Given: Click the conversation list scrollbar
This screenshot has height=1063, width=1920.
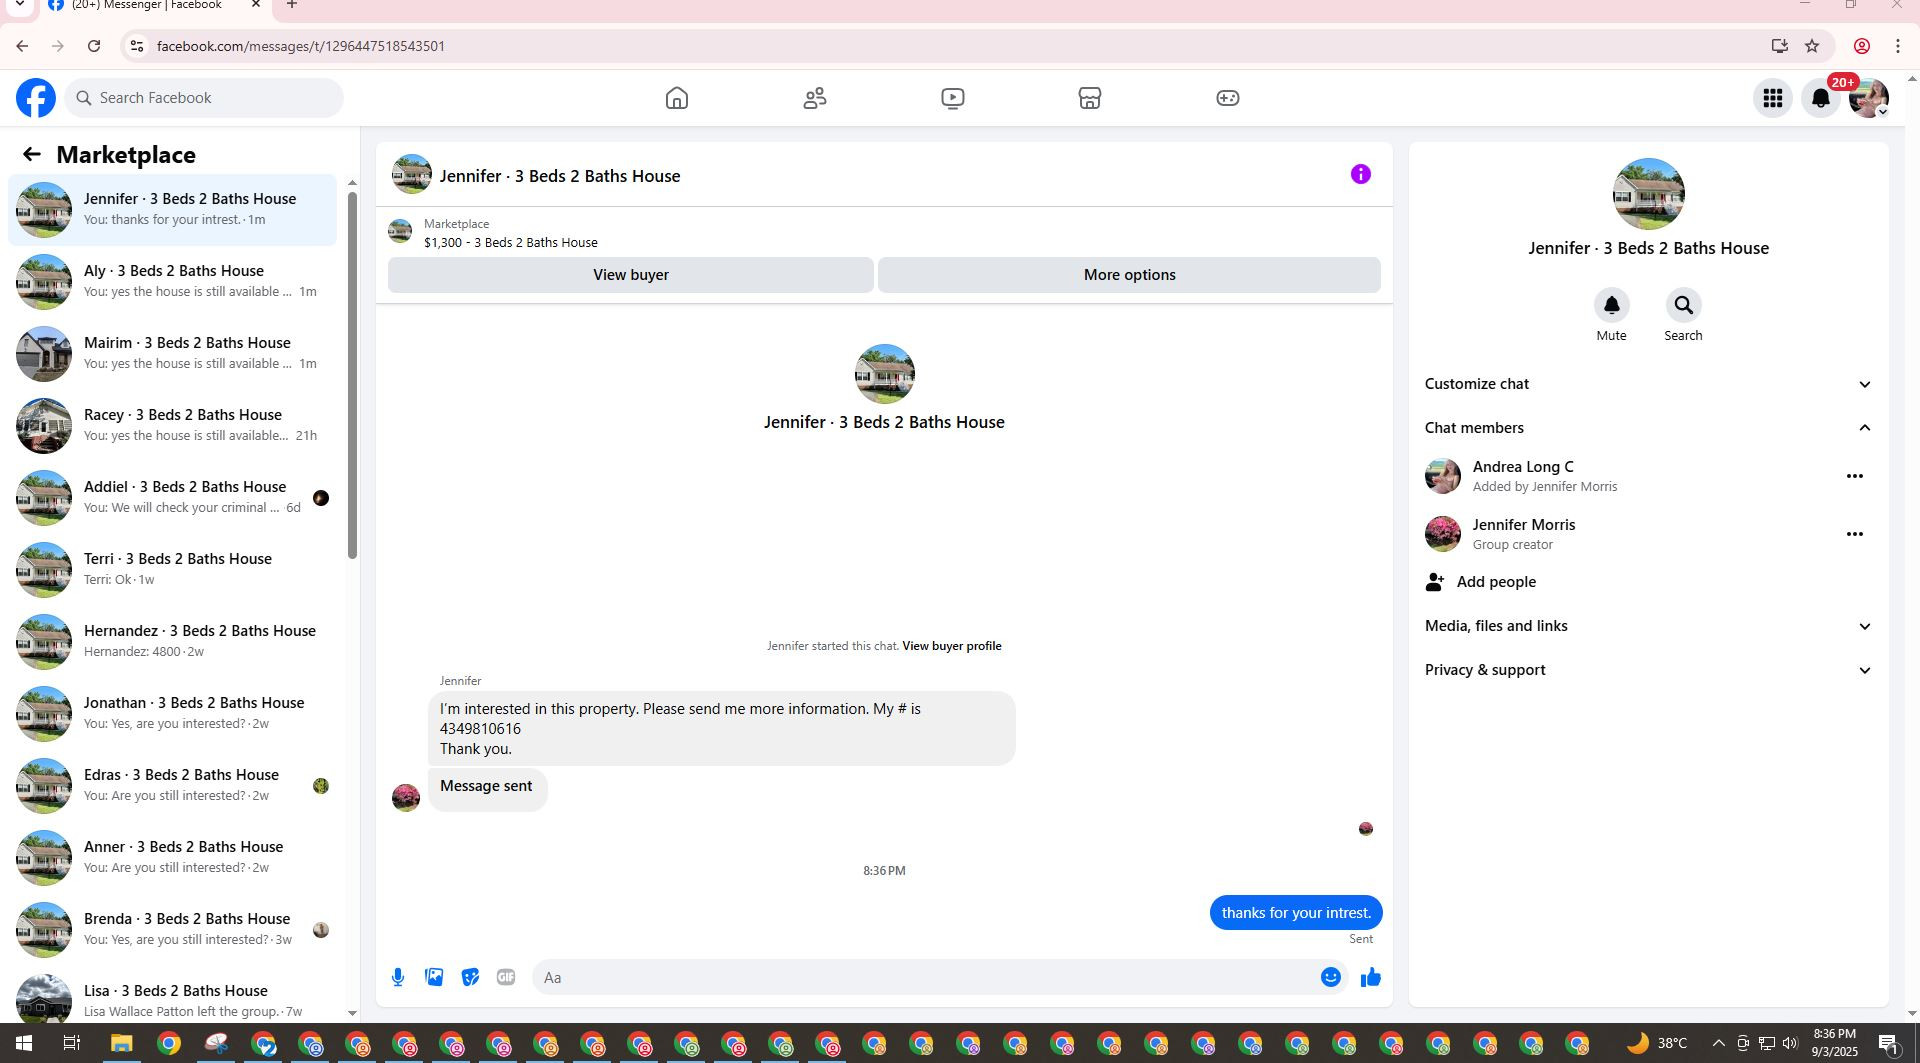Looking at the screenshot, I should tap(352, 374).
